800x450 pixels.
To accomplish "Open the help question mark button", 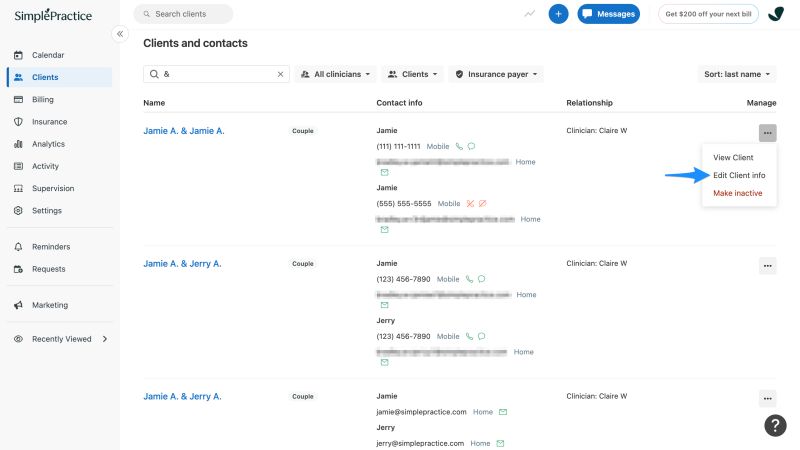I will coord(775,425).
